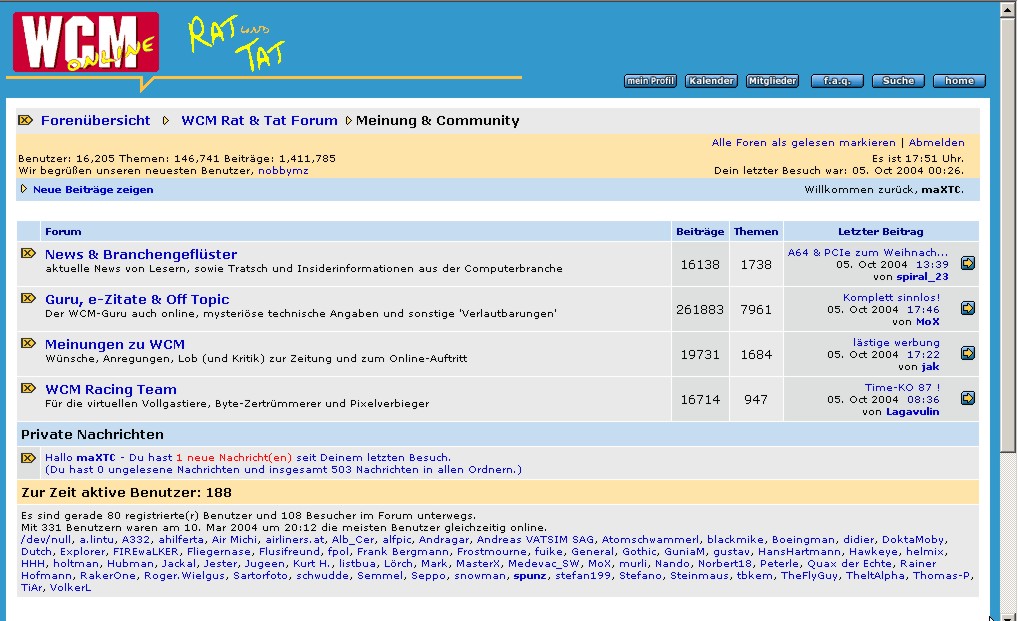The height and width of the screenshot is (621, 1018).
Task: Click the triangle arrow before Meinung & Community
Action: tap(349, 121)
